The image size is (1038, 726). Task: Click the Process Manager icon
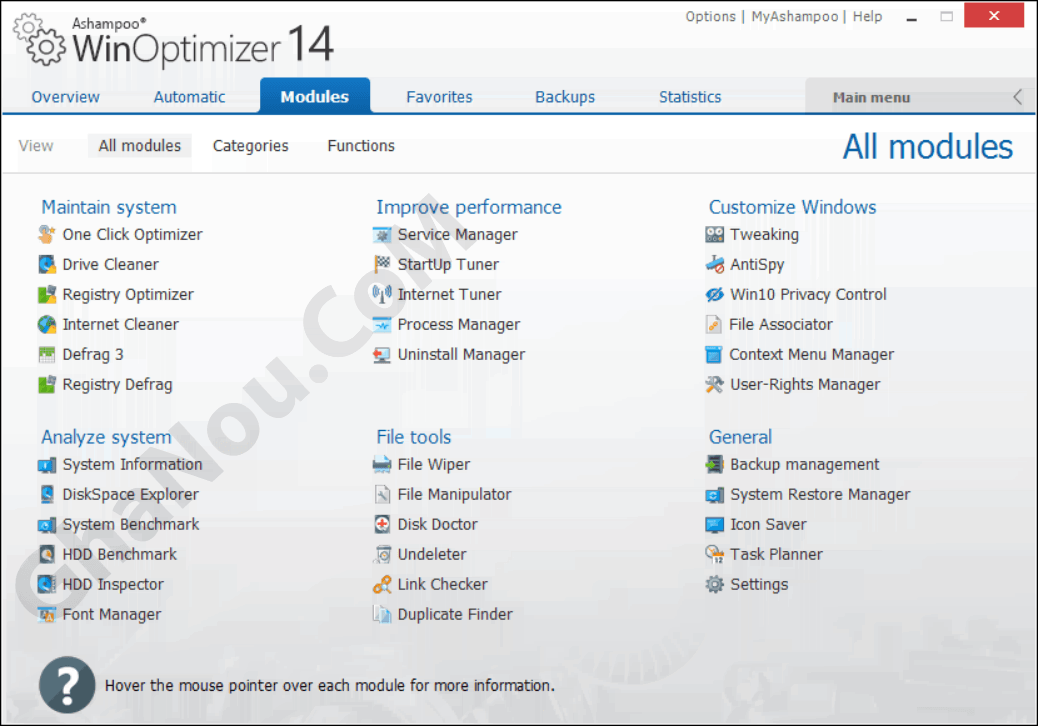tap(382, 324)
